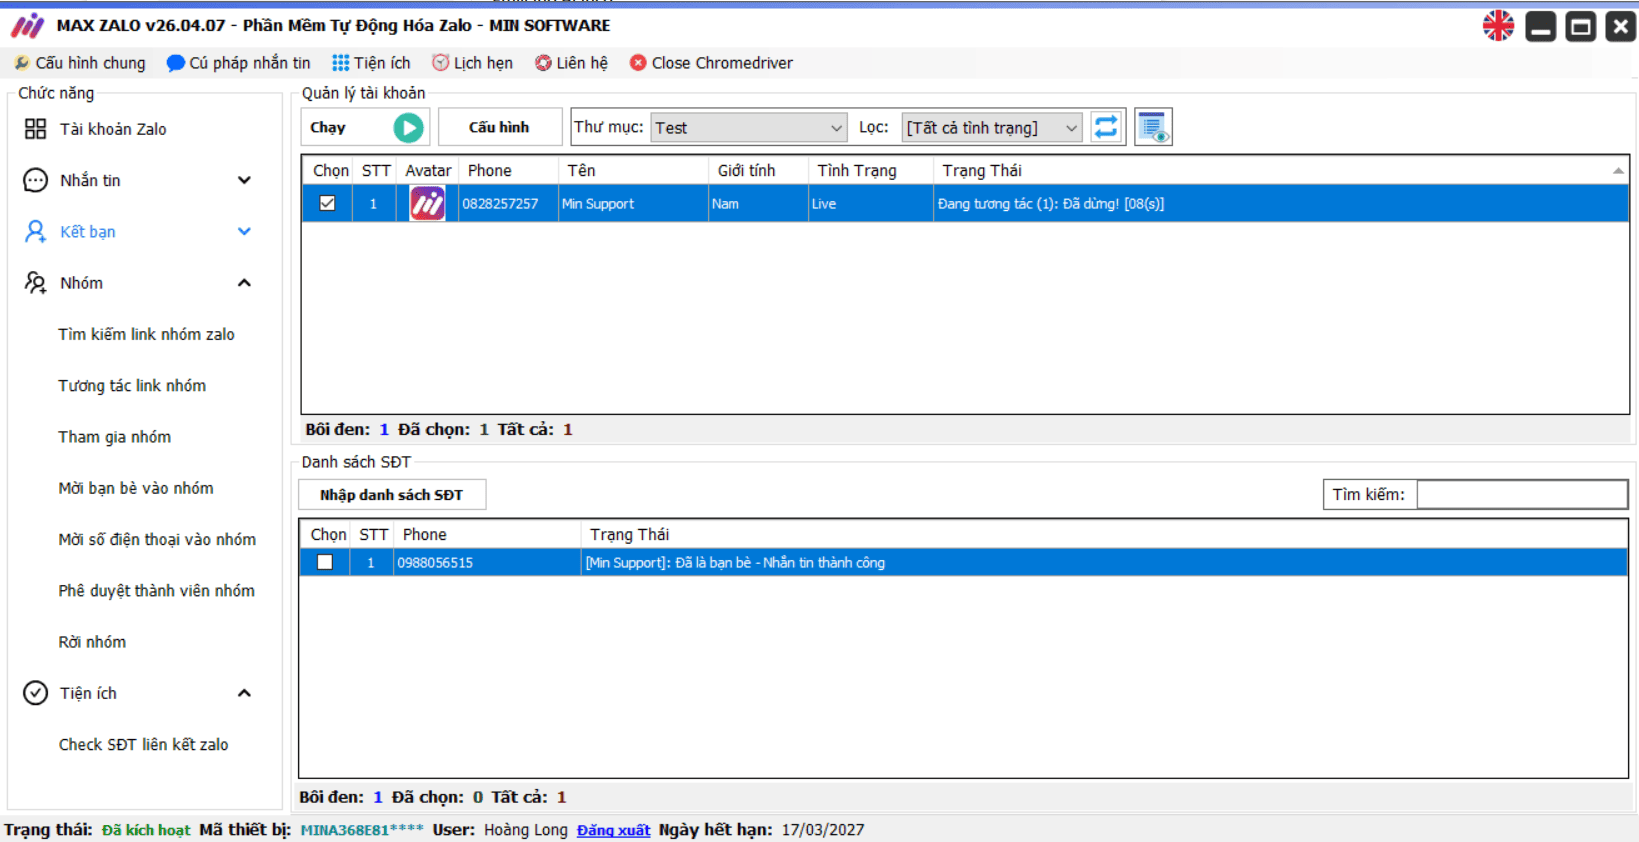Collapse the Tiện ích sidebar section chevron
1639x842 pixels.
coord(244,693)
